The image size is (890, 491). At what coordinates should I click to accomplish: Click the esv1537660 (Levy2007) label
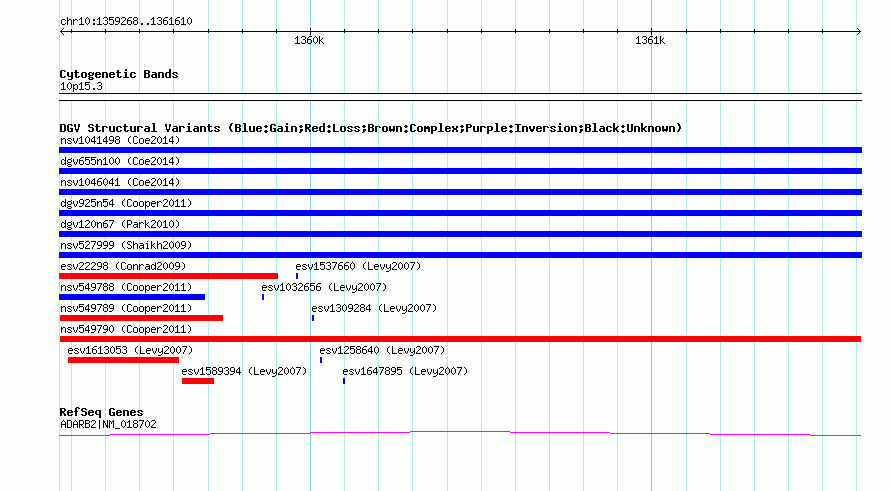pyautogui.click(x=358, y=266)
